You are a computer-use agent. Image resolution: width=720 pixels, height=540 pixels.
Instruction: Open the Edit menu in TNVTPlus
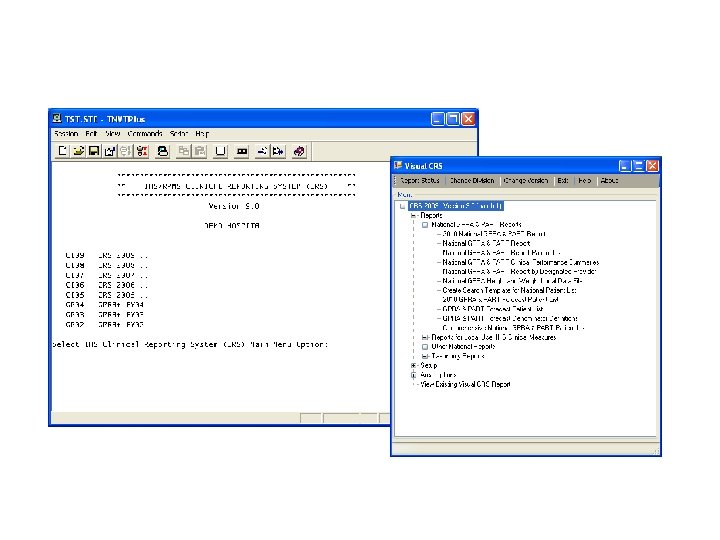[x=91, y=134]
